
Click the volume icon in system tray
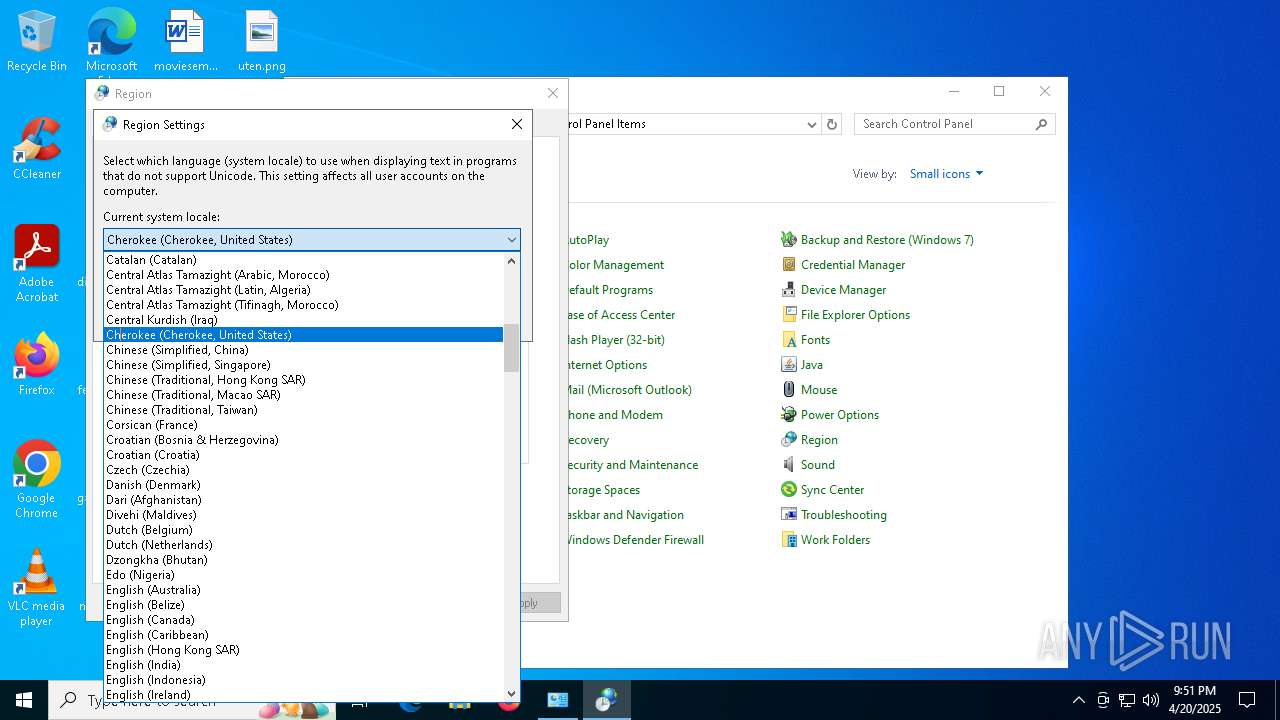click(x=1151, y=700)
